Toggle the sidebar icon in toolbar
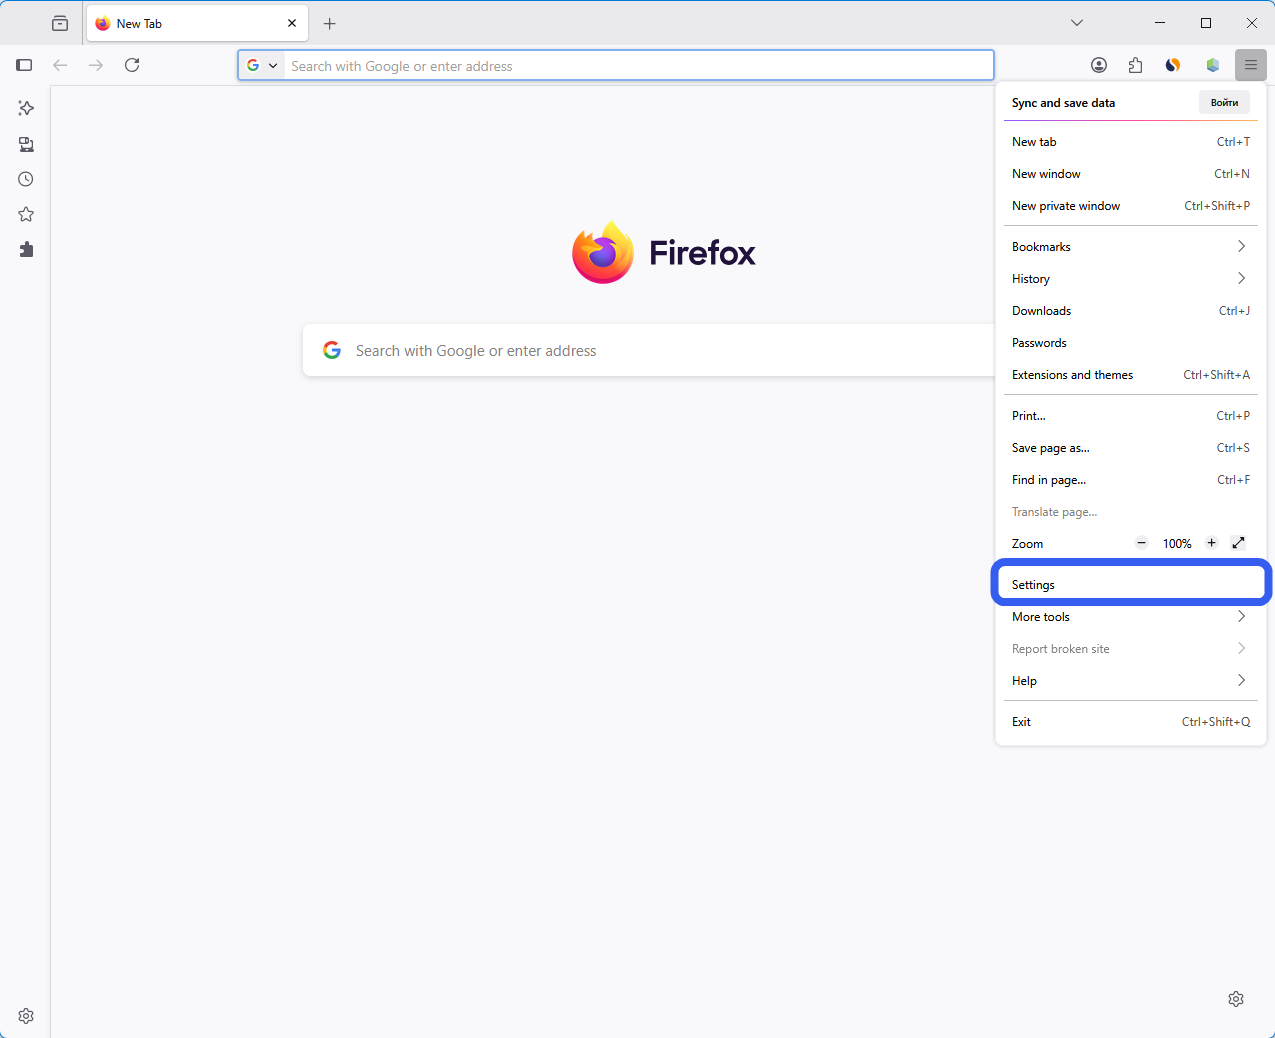Screen dimensions: 1275x1038 pyautogui.click(x=24, y=65)
